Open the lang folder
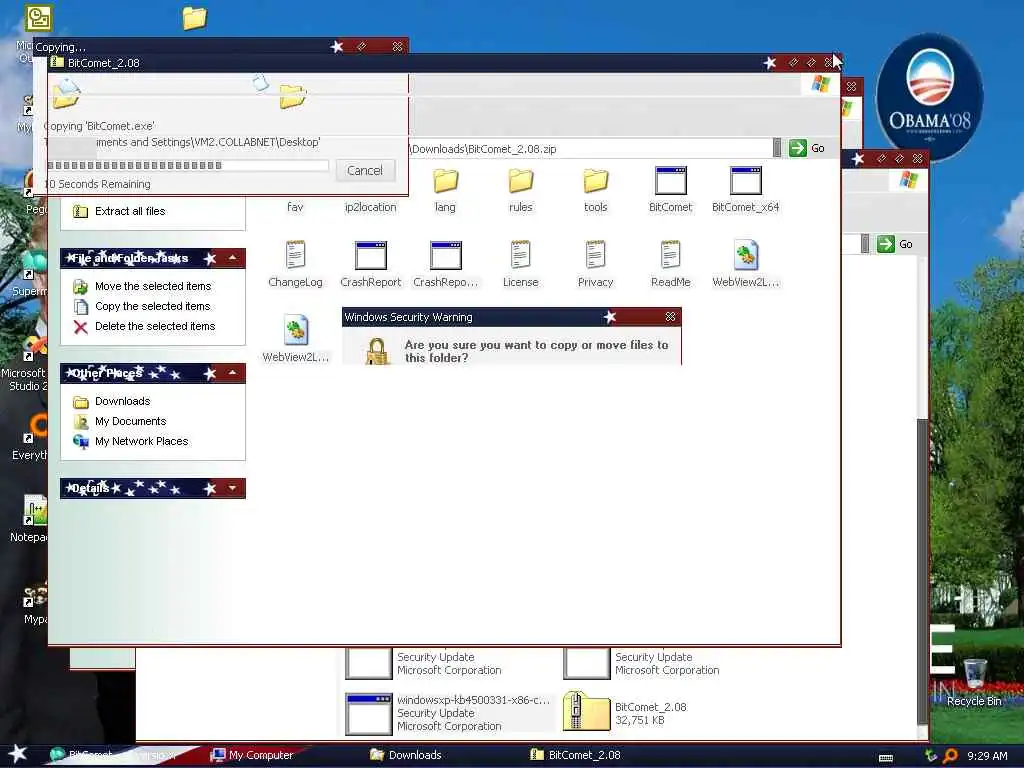The image size is (1024, 768). pyautogui.click(x=445, y=189)
